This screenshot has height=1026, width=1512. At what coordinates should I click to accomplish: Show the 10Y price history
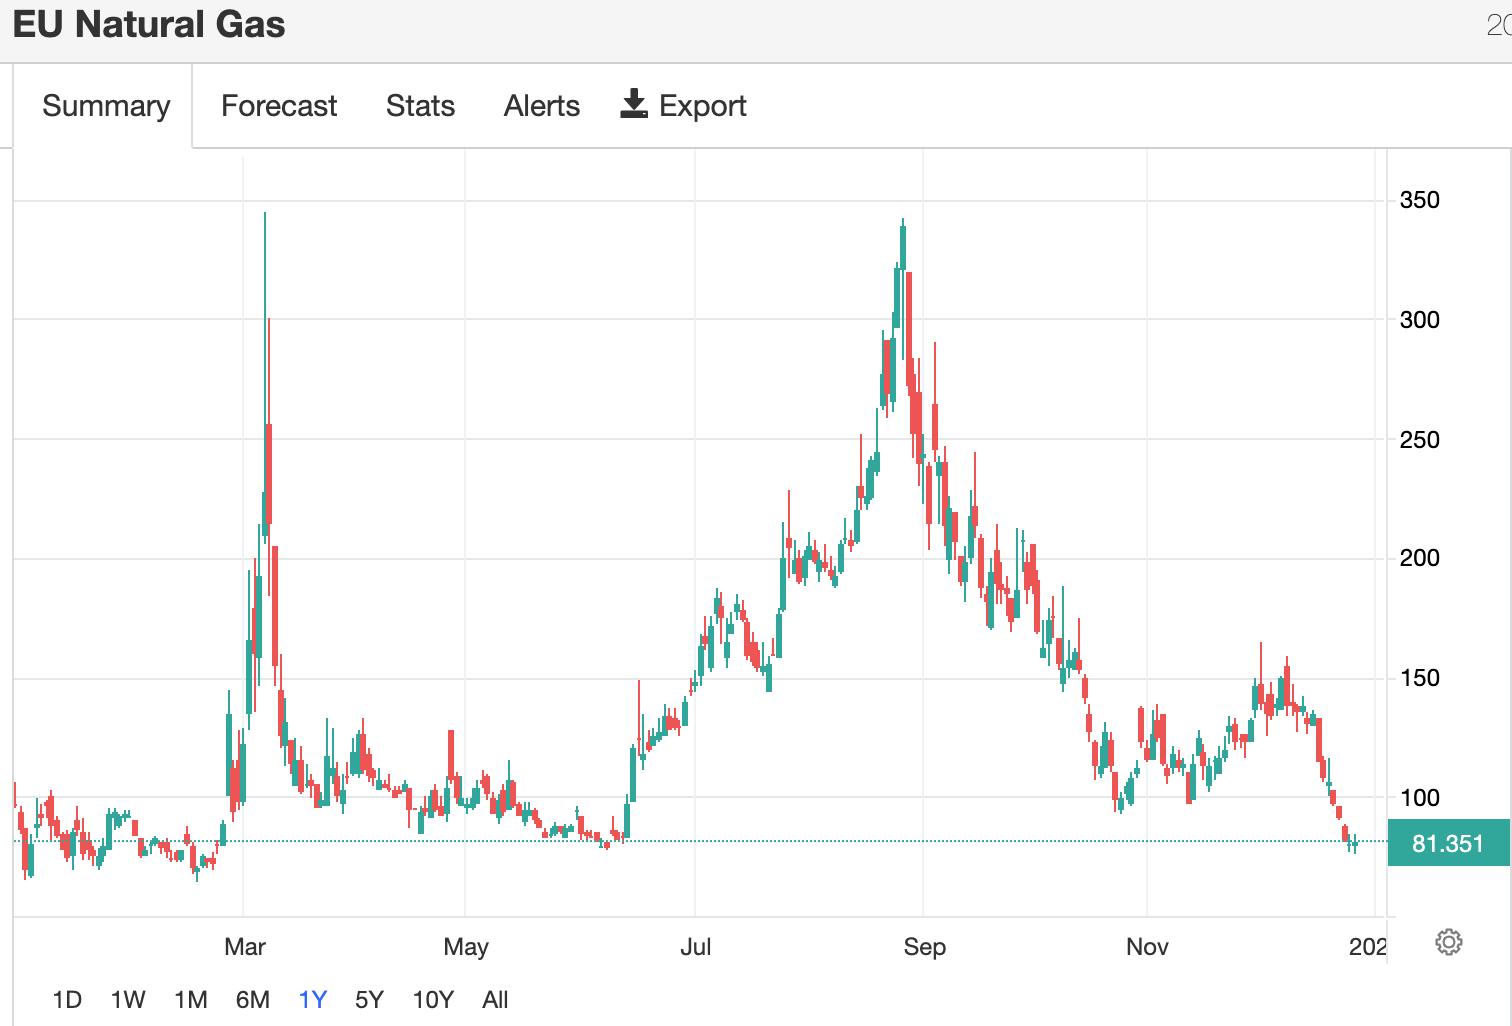[x=433, y=999]
